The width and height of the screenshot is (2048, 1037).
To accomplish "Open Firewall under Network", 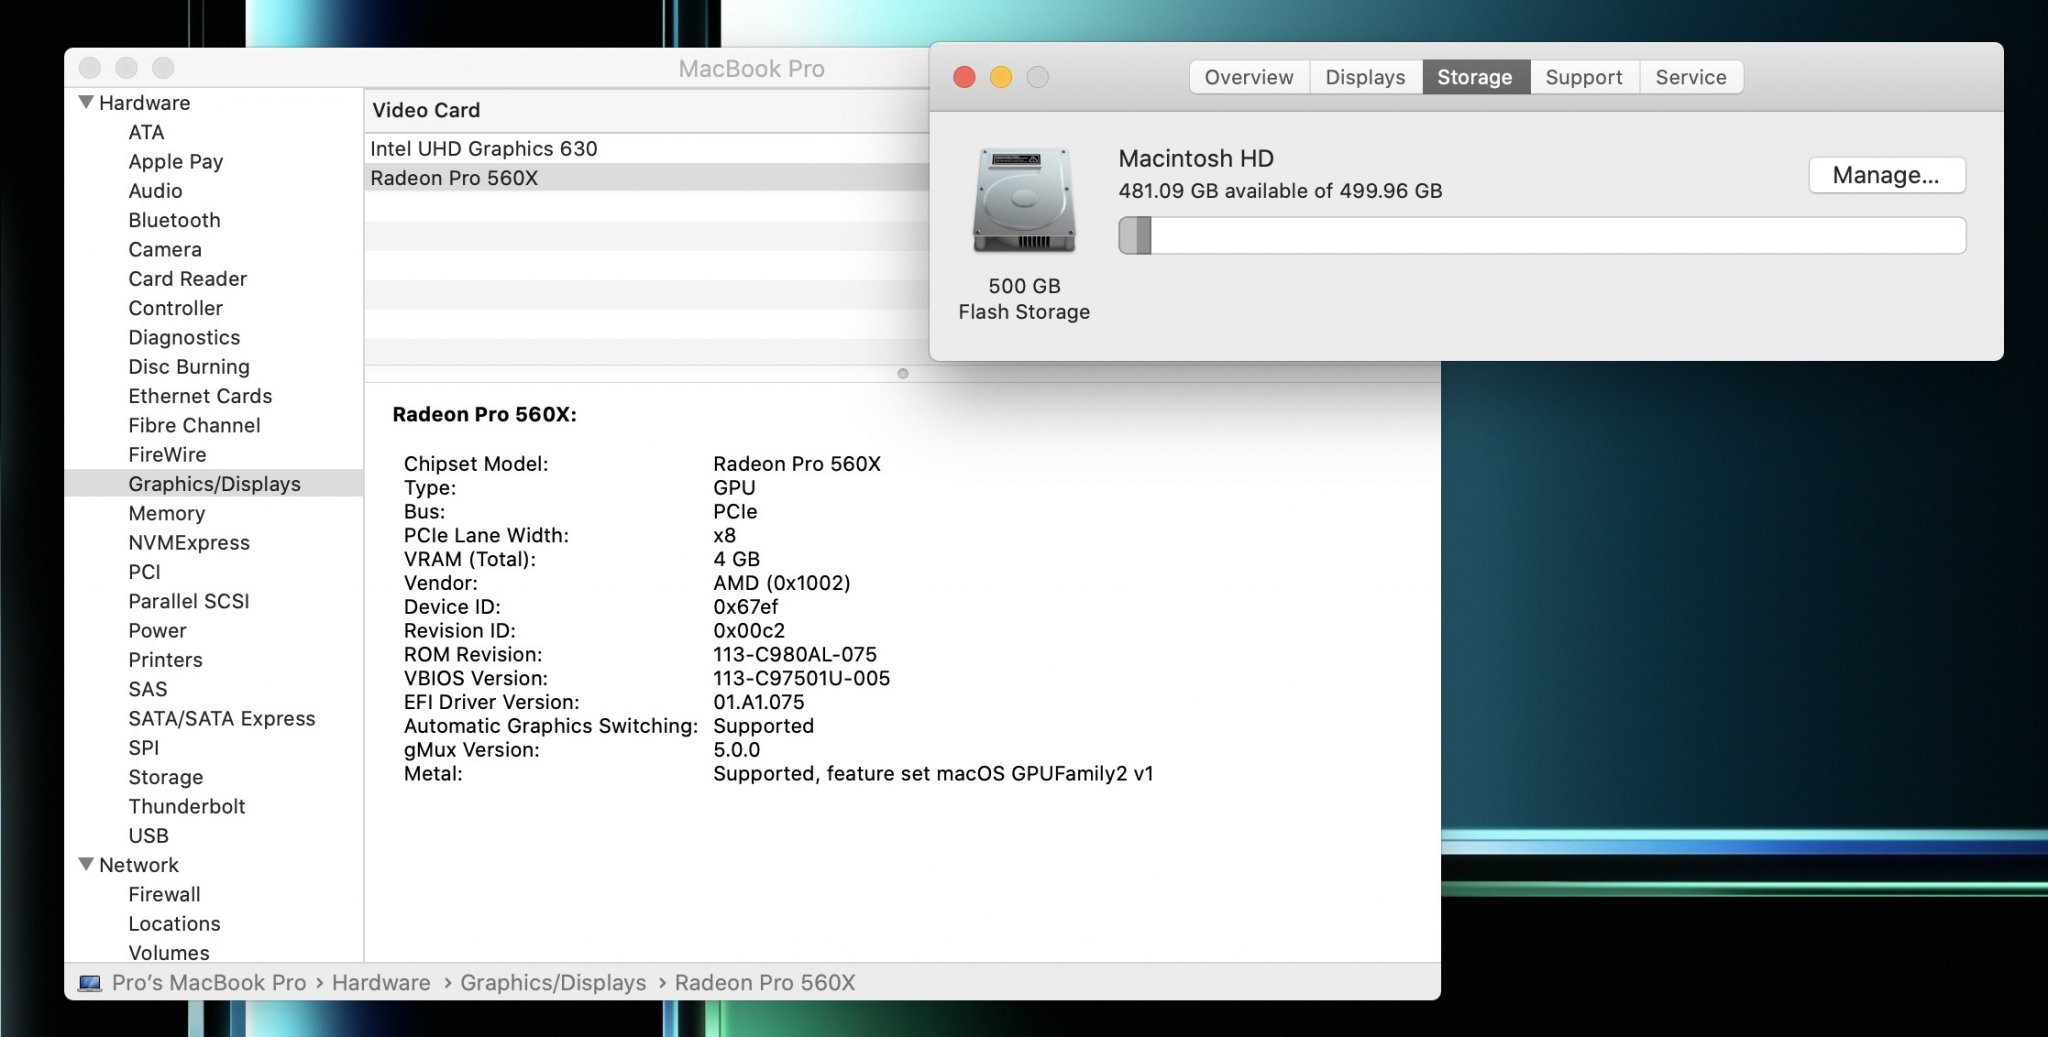I will [x=164, y=895].
